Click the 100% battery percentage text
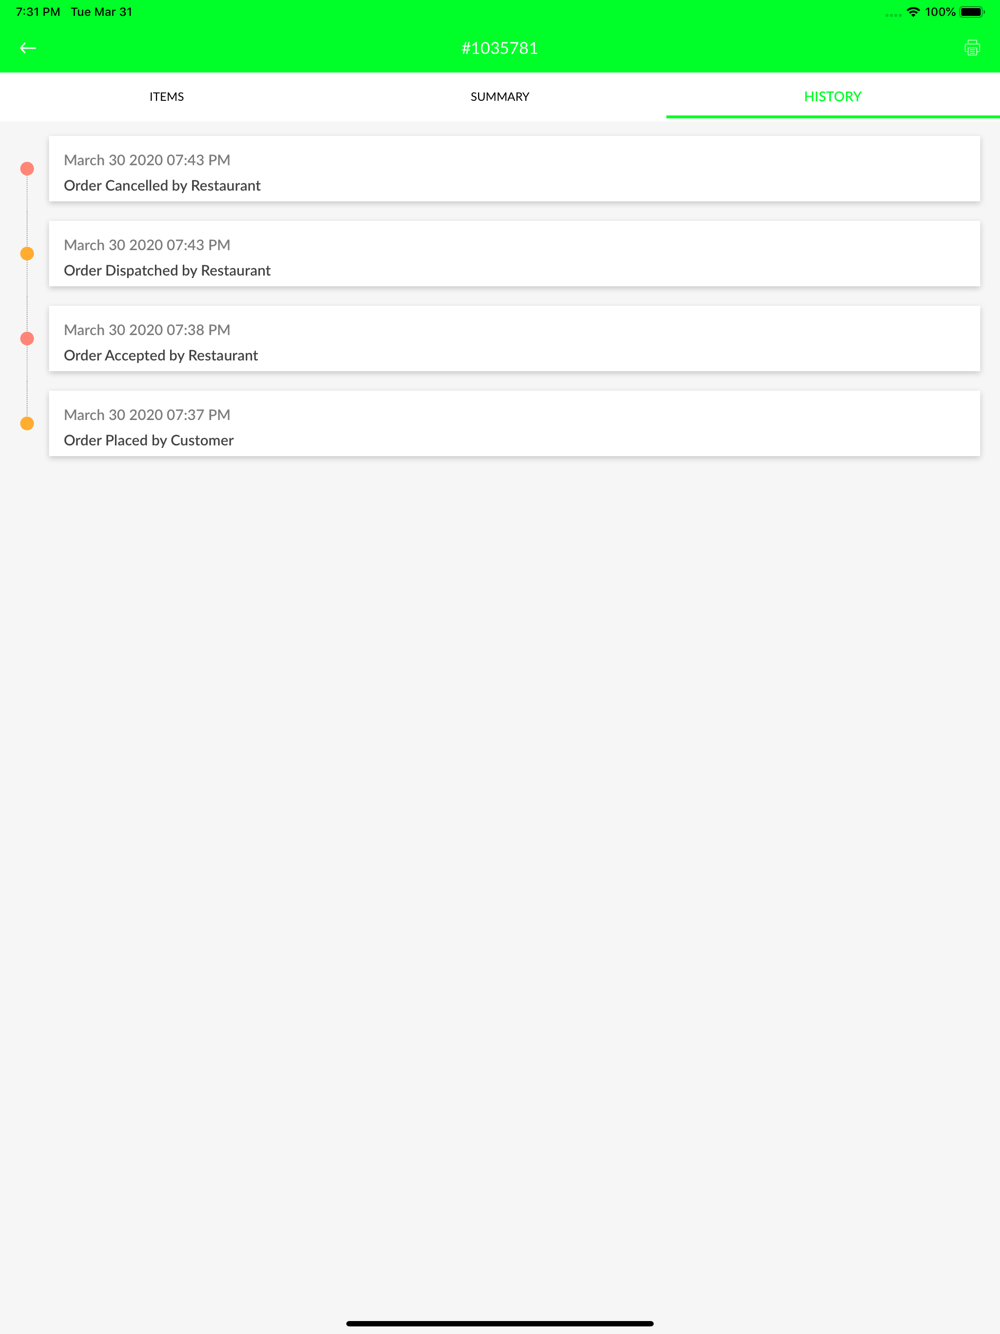 coord(940,12)
